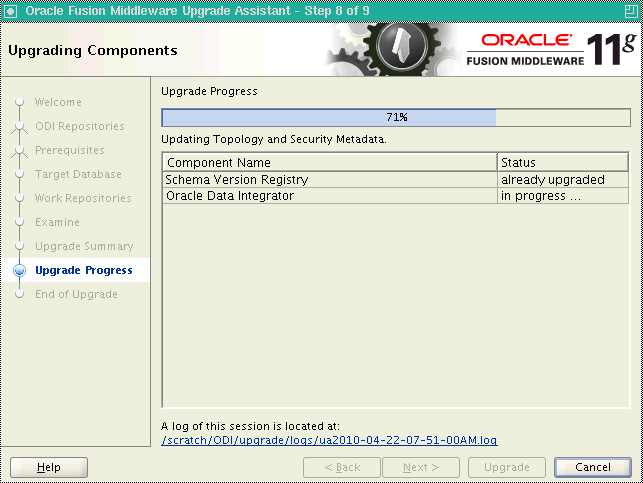
Task: Click the Prerequisites step bullet icon
Action: coord(19,150)
